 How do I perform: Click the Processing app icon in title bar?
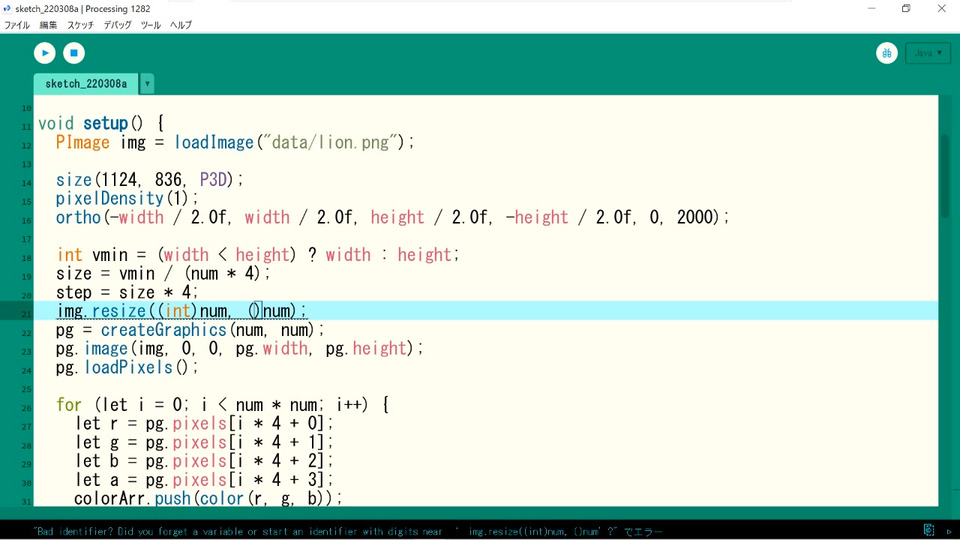pos(7,9)
